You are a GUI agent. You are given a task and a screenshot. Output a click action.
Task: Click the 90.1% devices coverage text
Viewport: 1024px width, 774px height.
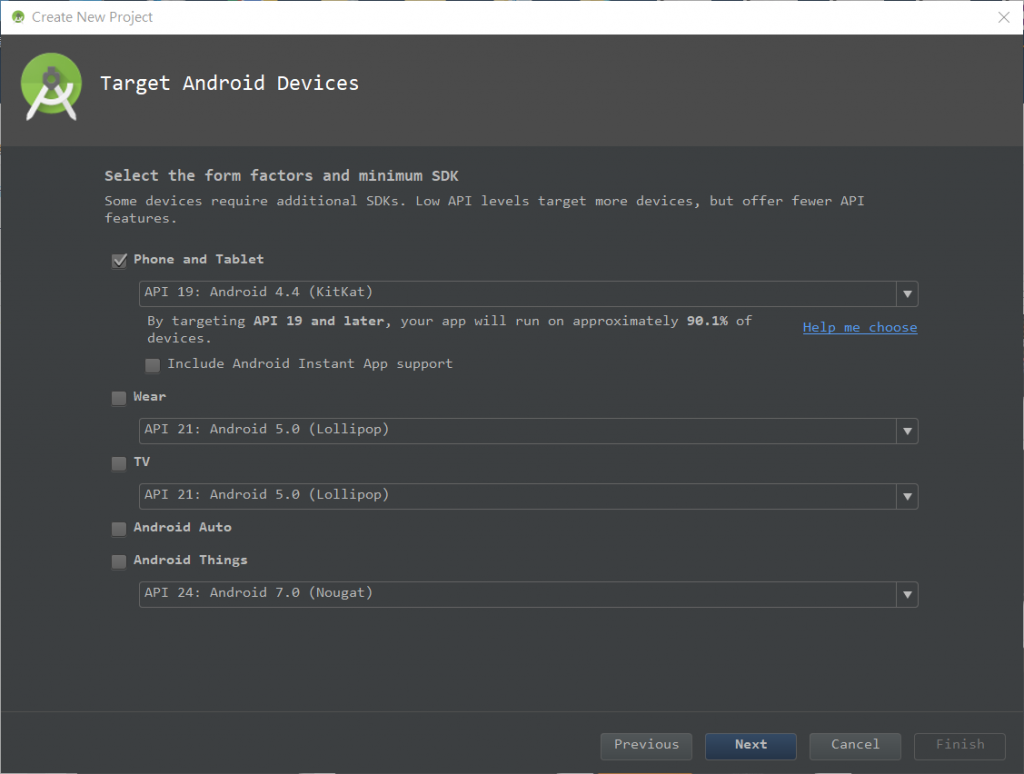[707, 321]
